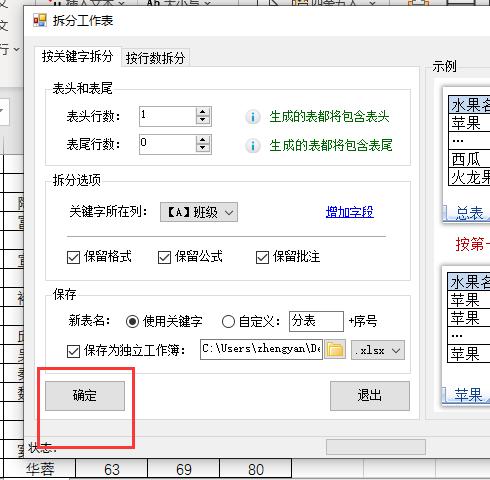This screenshot has height=480, width=490.
Task: Decrease 表头行数 with the down arrow
Action: coord(202,120)
